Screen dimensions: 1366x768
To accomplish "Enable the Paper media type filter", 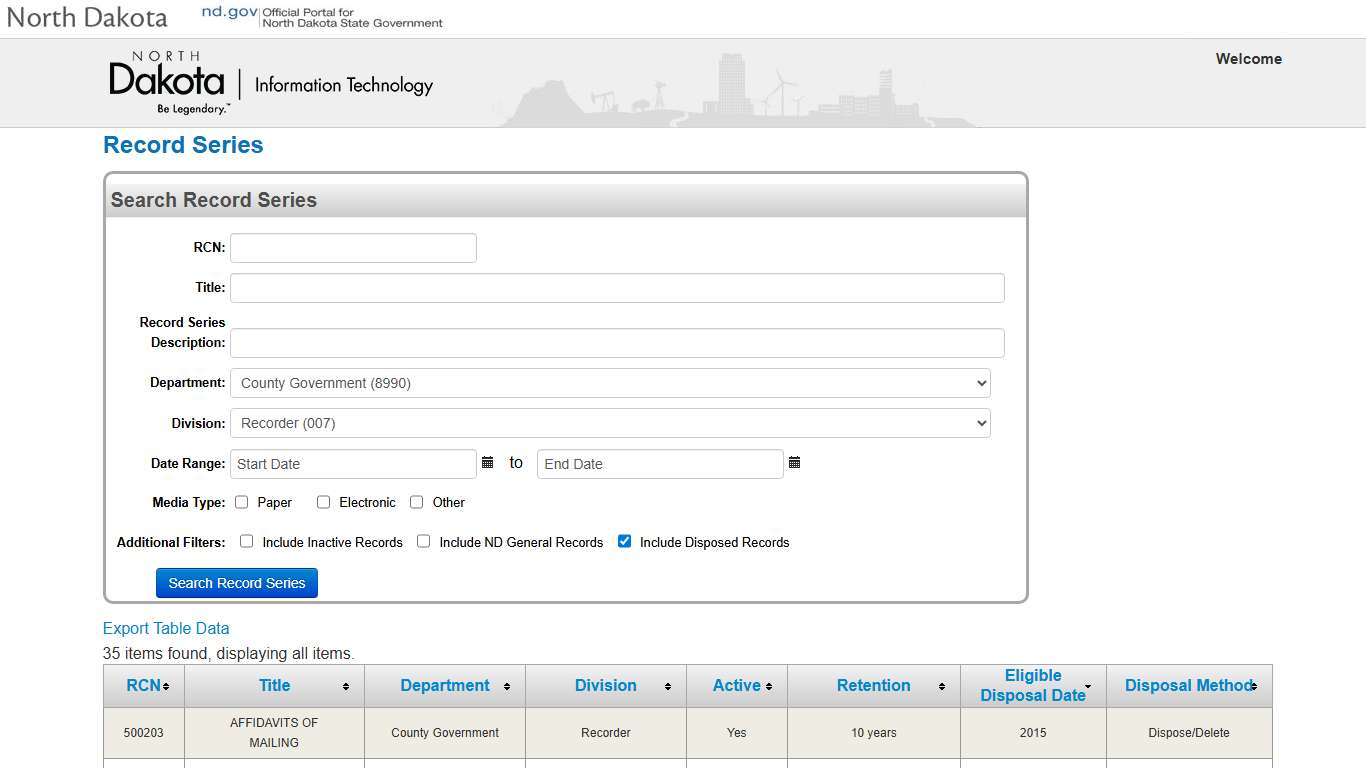I will 241,501.
